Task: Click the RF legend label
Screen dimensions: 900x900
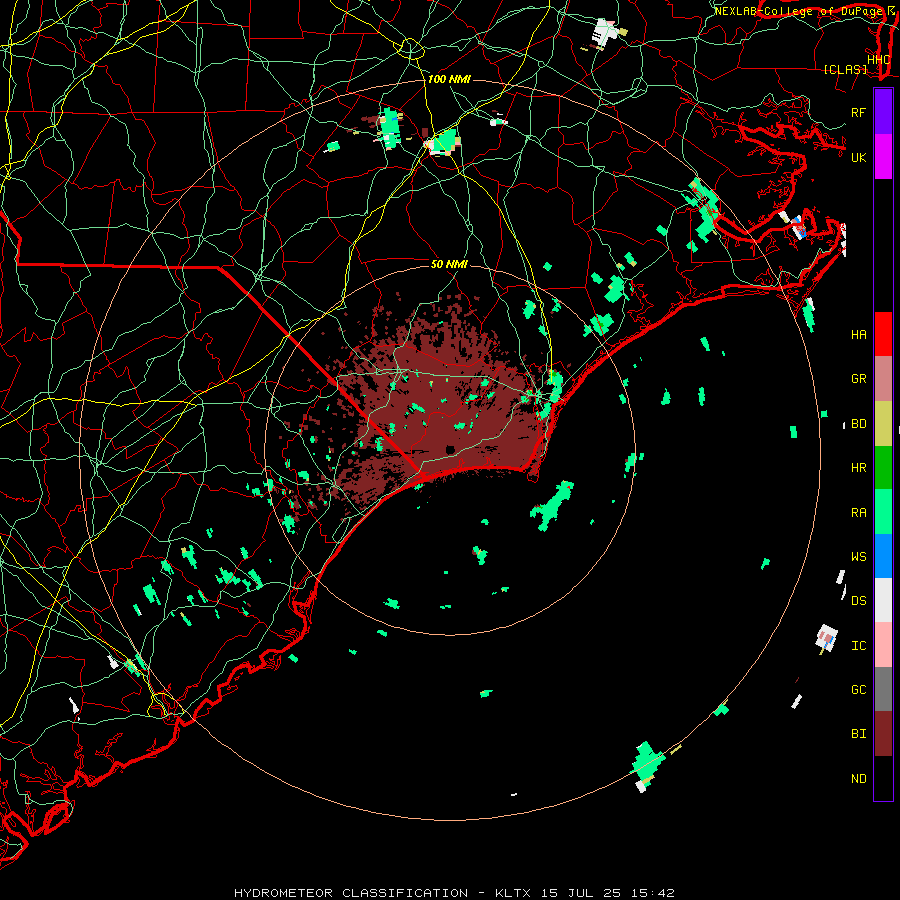Action: pos(858,112)
